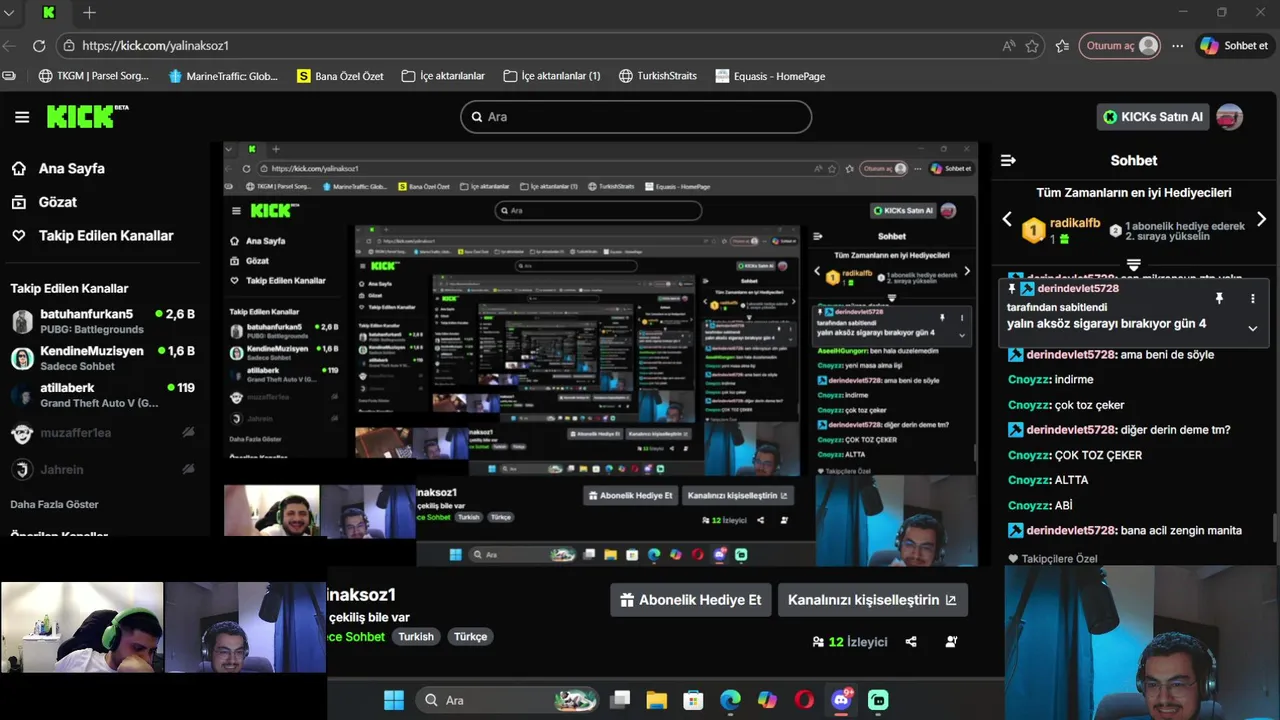Open batuhanfurkan5 channel in the outer sidebar
The image size is (1280, 720).
click(x=104, y=321)
